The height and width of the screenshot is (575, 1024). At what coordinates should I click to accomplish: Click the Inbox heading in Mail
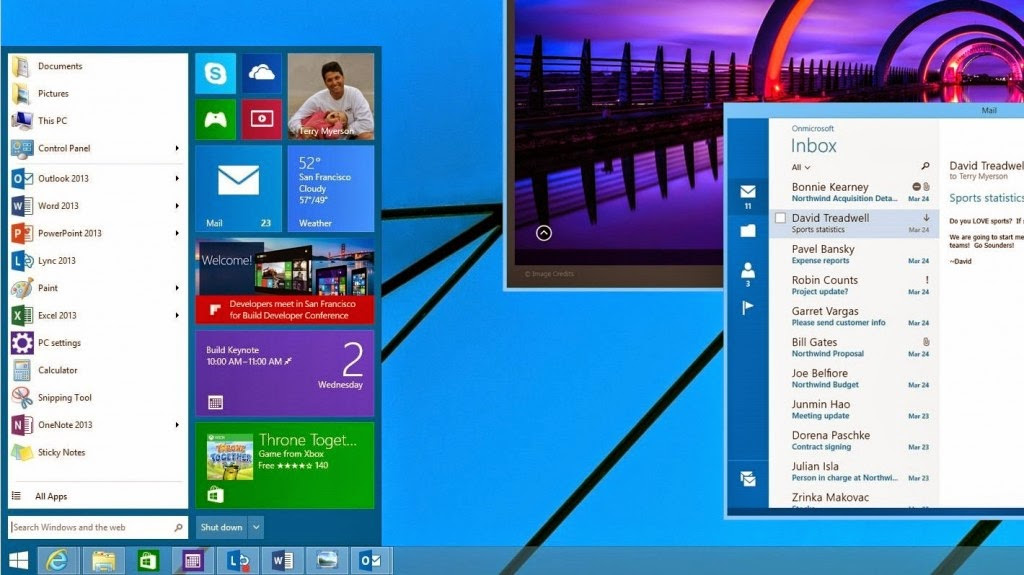click(813, 146)
